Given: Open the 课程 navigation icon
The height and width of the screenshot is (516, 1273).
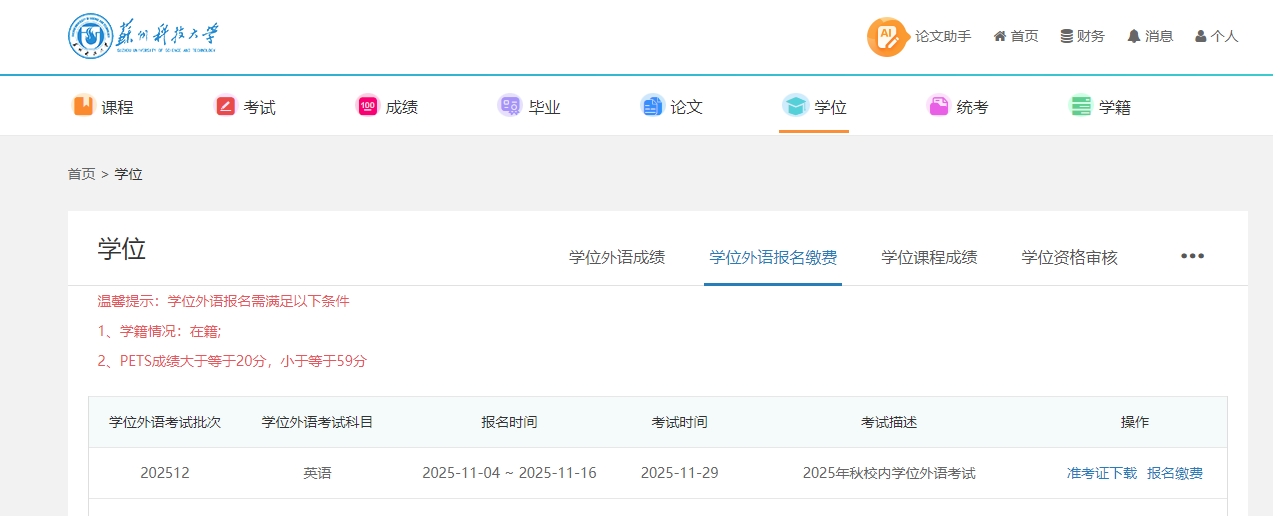Looking at the screenshot, I should (x=83, y=106).
